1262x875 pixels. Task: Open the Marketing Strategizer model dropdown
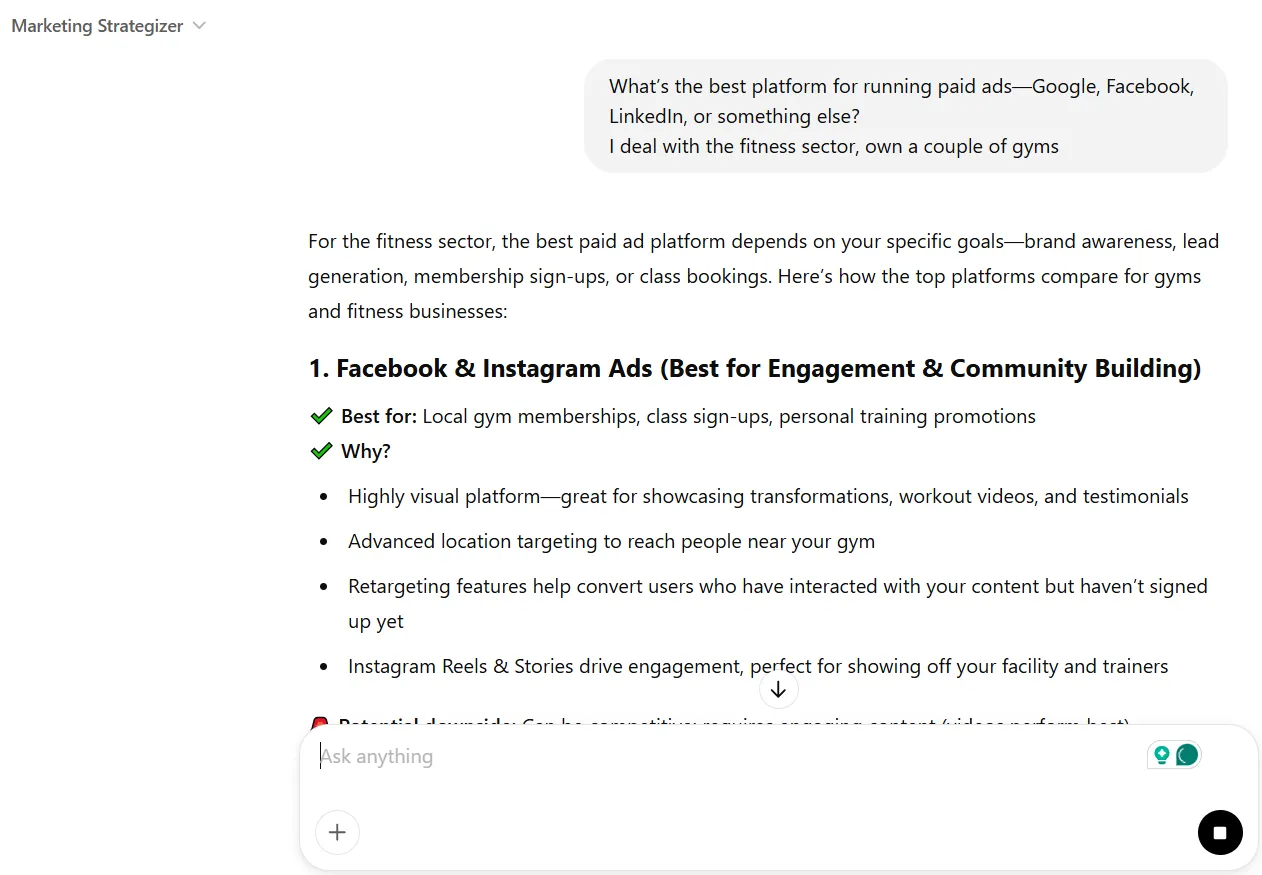tap(108, 26)
